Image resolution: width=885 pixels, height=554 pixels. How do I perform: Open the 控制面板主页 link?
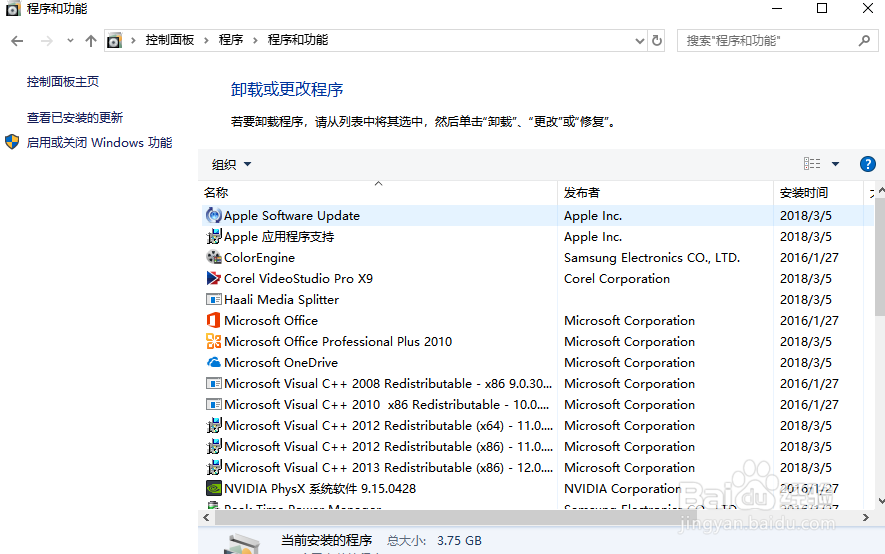click(x=63, y=82)
